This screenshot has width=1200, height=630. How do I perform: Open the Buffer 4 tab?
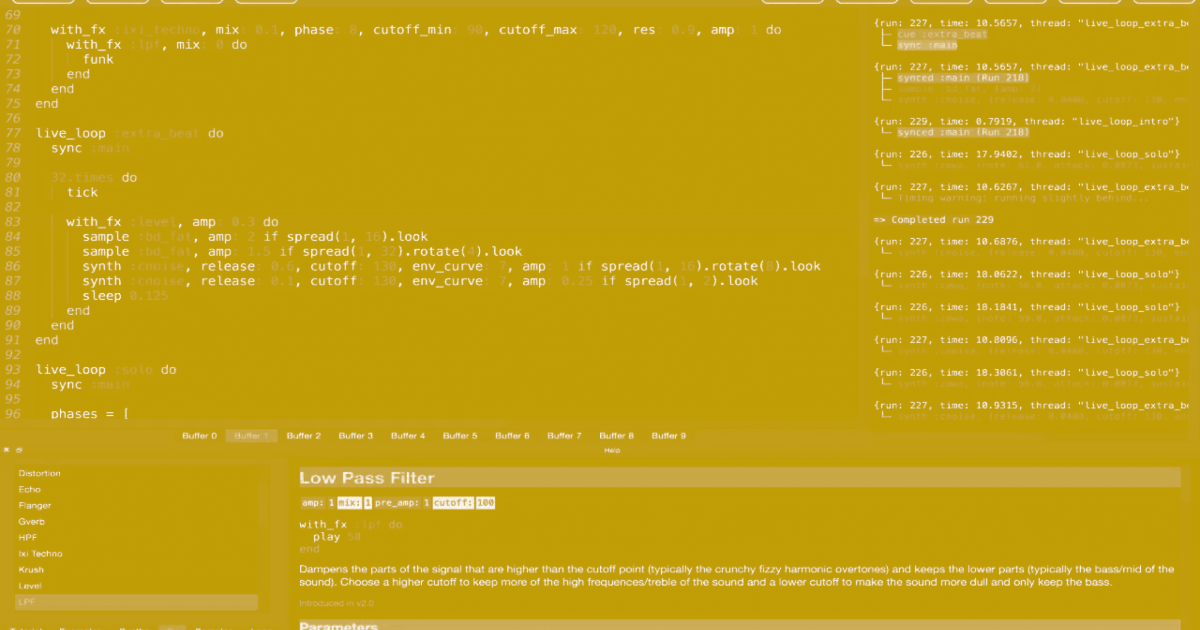(x=408, y=436)
